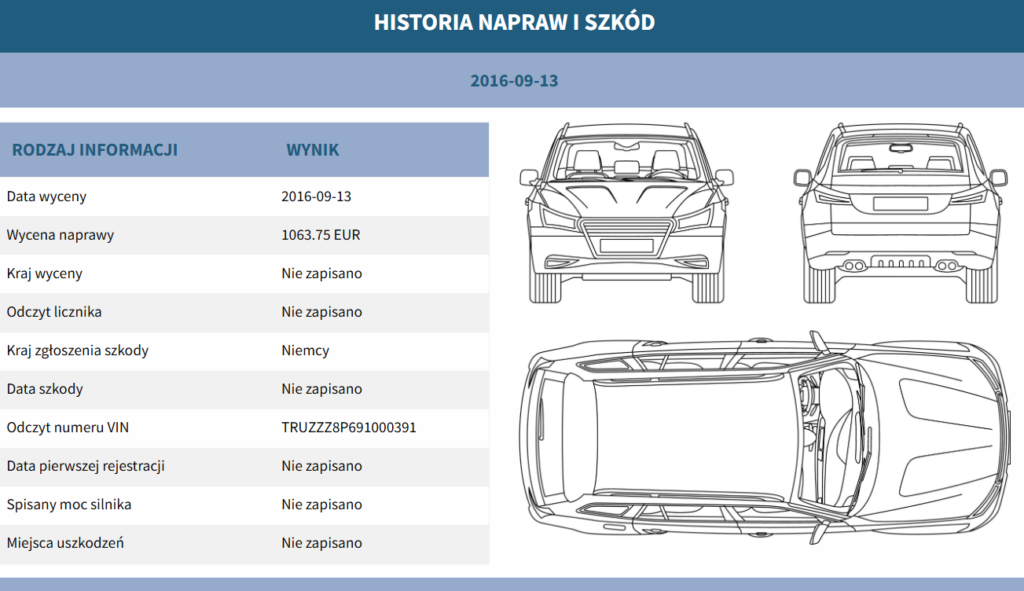Click the 'Data szkody' row label
The width and height of the screenshot is (1024, 591).
(x=45, y=389)
